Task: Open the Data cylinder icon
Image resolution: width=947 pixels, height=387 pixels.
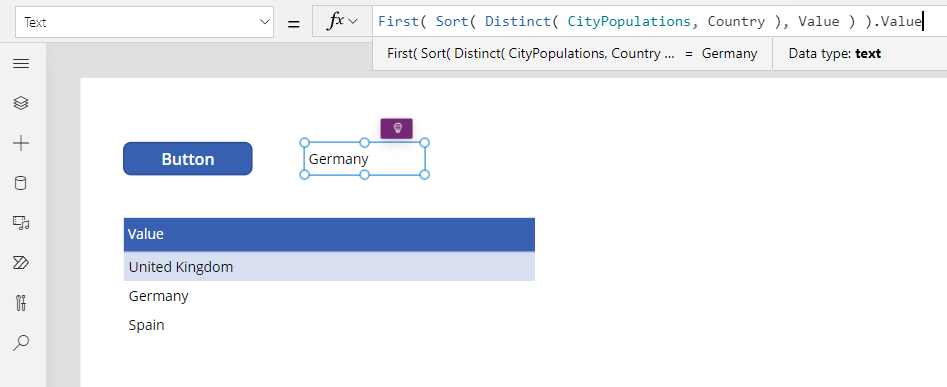Action: 21,183
